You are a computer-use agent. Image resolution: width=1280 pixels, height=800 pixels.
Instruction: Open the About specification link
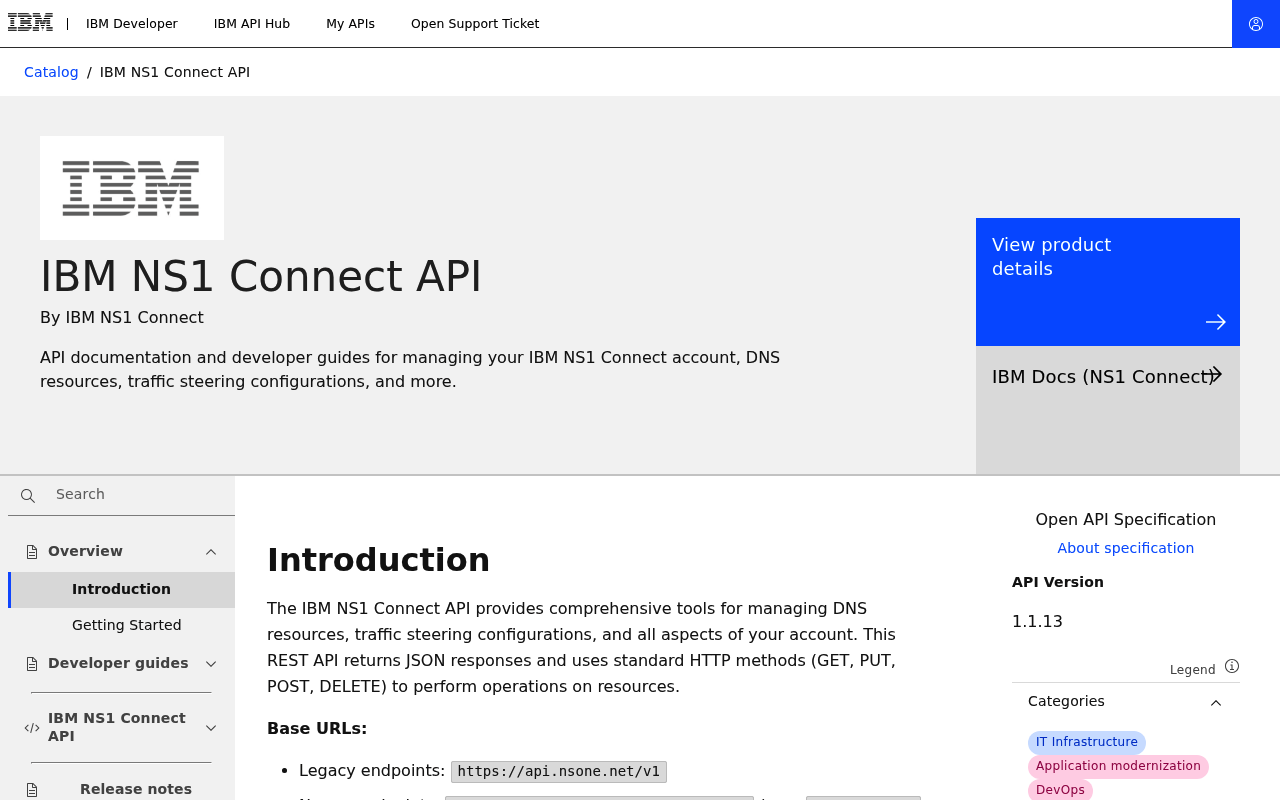click(1126, 548)
